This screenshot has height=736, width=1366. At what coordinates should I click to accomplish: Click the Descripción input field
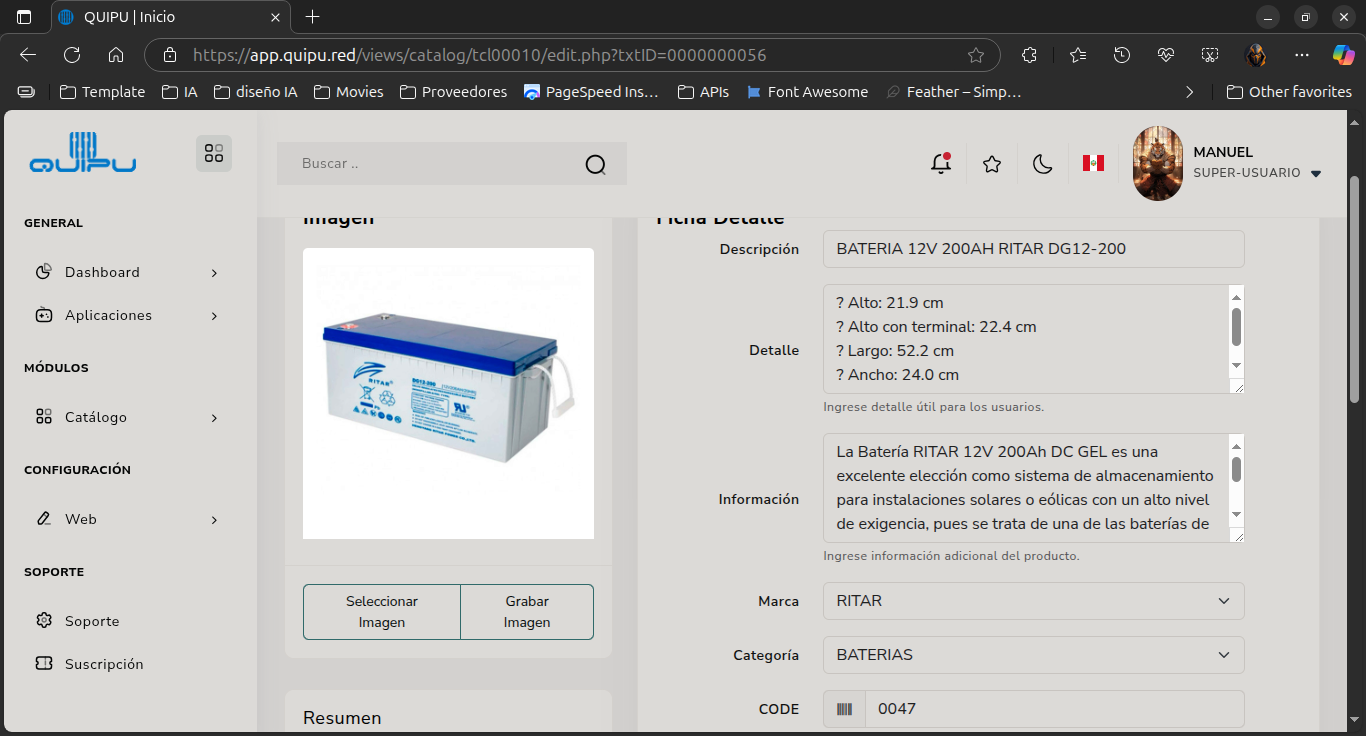coord(1033,249)
